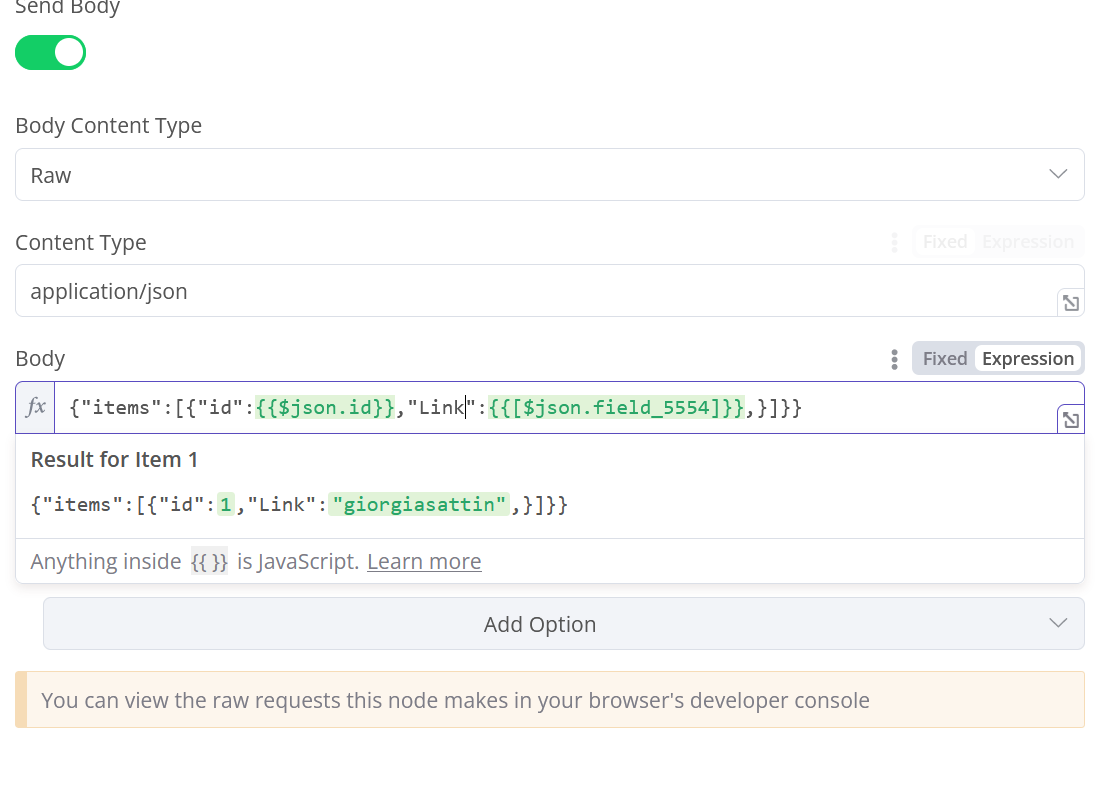Switch Body field to Expression mode
Image resolution: width=1109 pixels, height=801 pixels.
(x=1027, y=359)
